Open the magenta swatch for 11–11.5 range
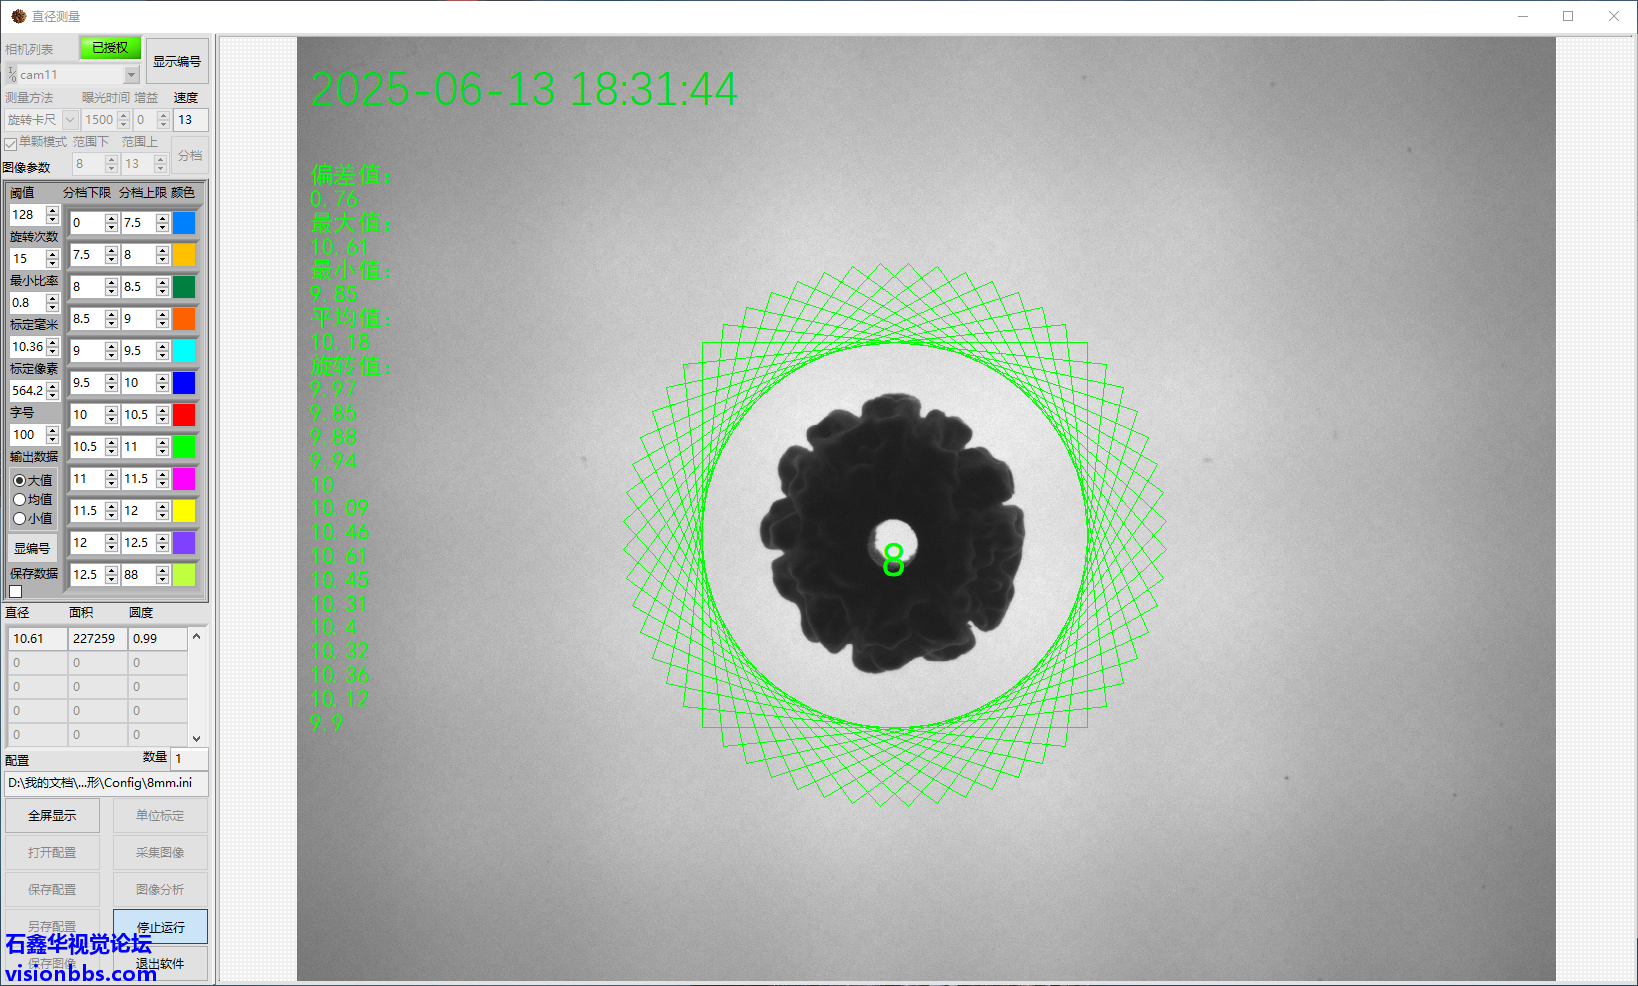The image size is (1638, 986). 184,479
